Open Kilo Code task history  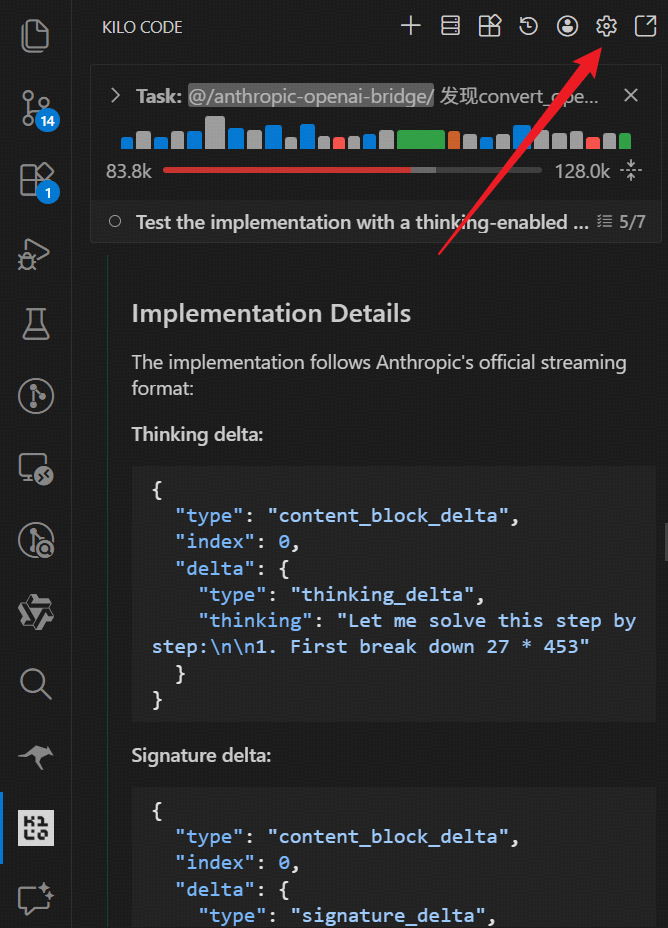[529, 27]
